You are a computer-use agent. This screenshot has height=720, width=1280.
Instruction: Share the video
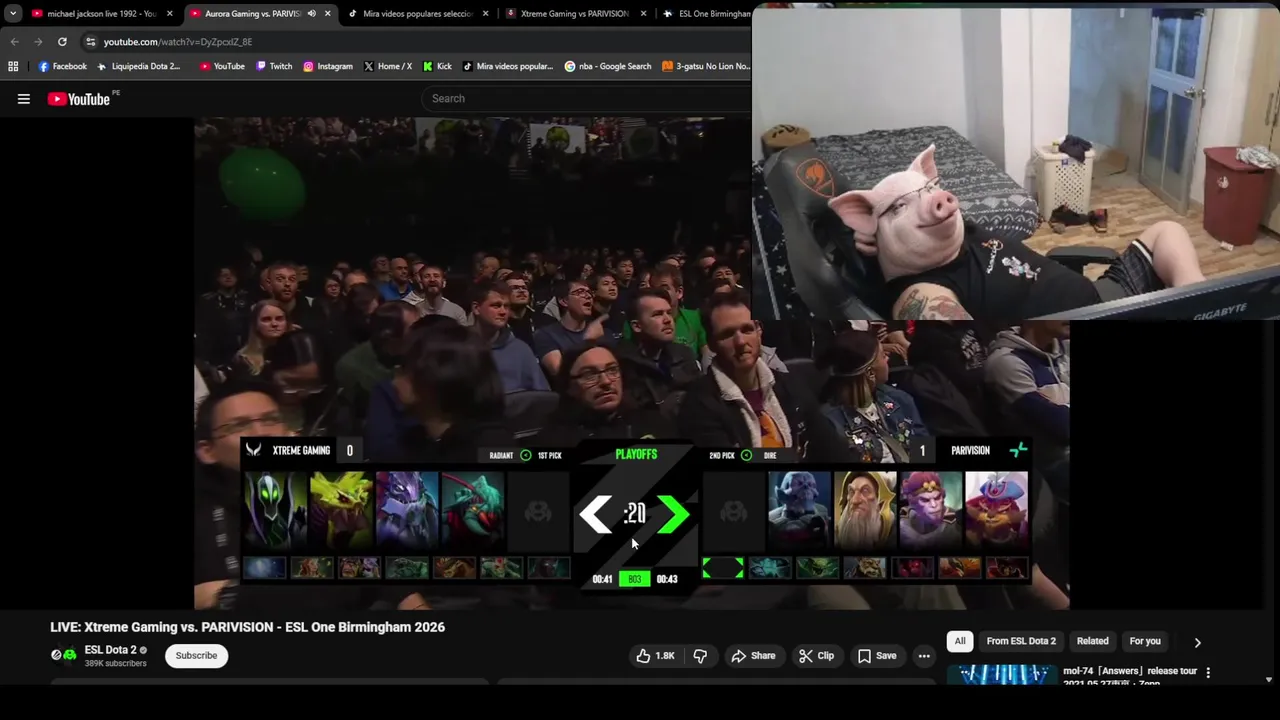pyautogui.click(x=753, y=656)
